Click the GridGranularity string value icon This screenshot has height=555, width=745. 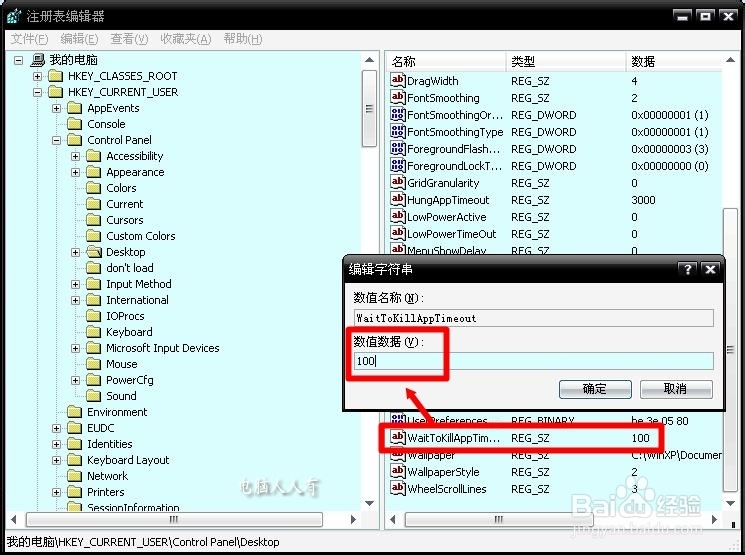[398, 182]
